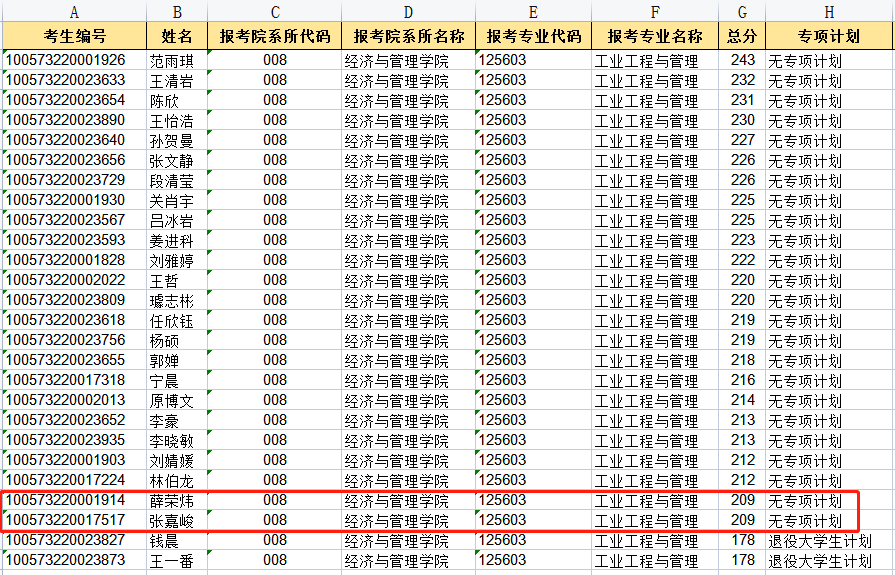Image resolution: width=895 pixels, height=575 pixels.
Task: Click the score cell showing 243
Action: 742,61
